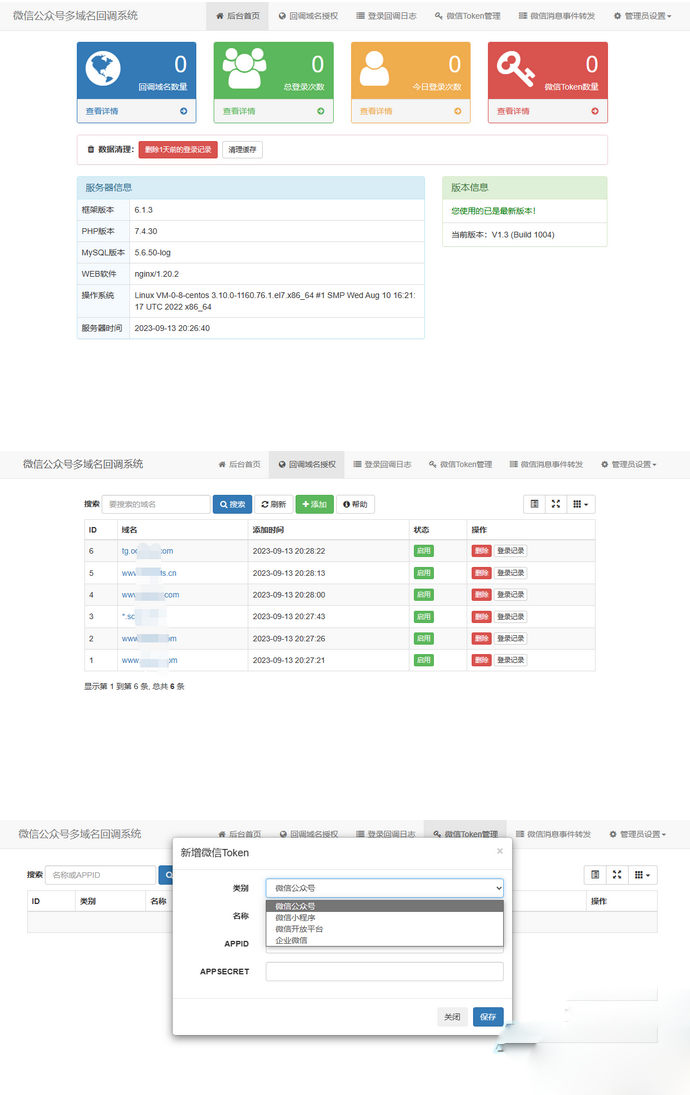The image size is (690, 1095).
Task: Click the APPSECRET input field
Action: coord(384,972)
